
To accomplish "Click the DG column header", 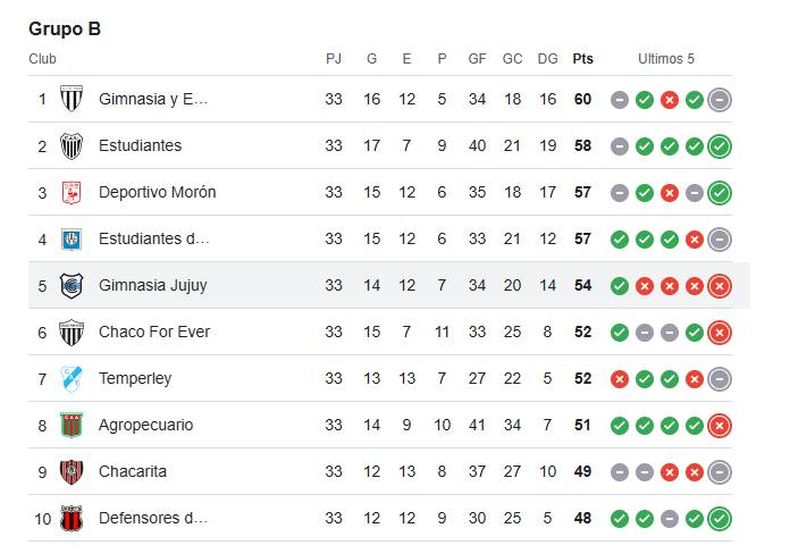I will [548, 59].
